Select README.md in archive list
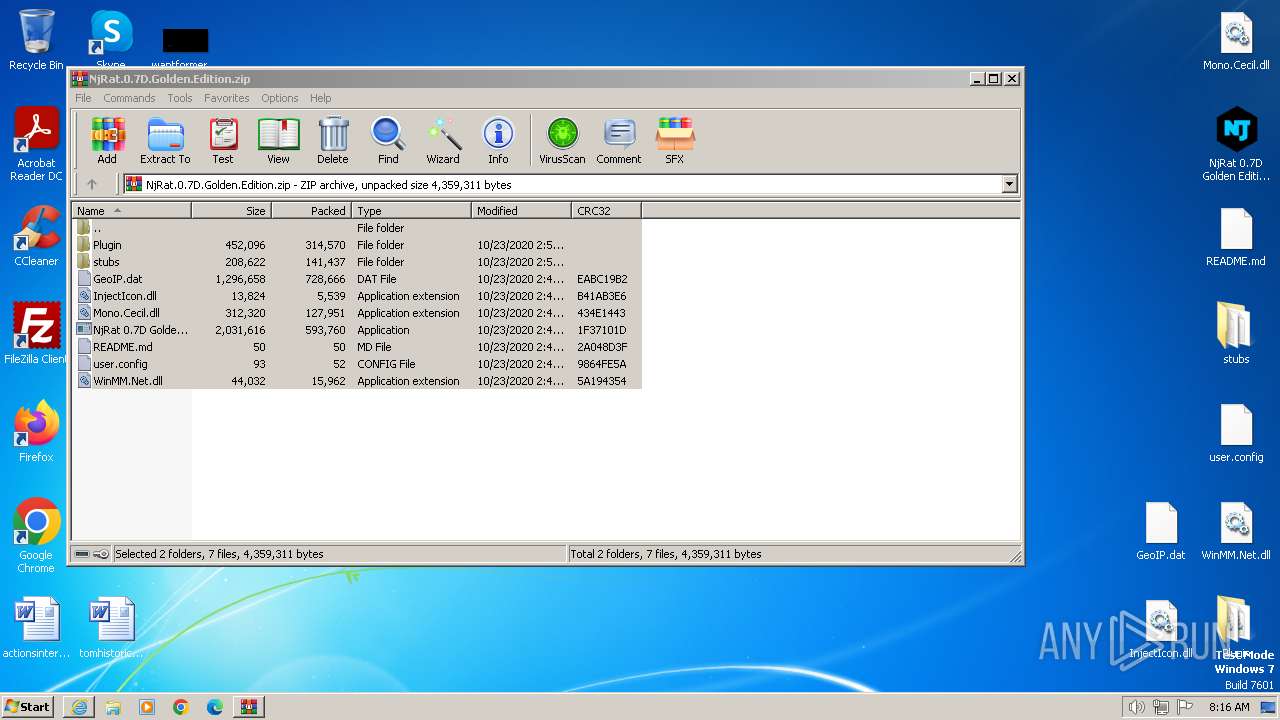1280x720 pixels. coord(357,347)
